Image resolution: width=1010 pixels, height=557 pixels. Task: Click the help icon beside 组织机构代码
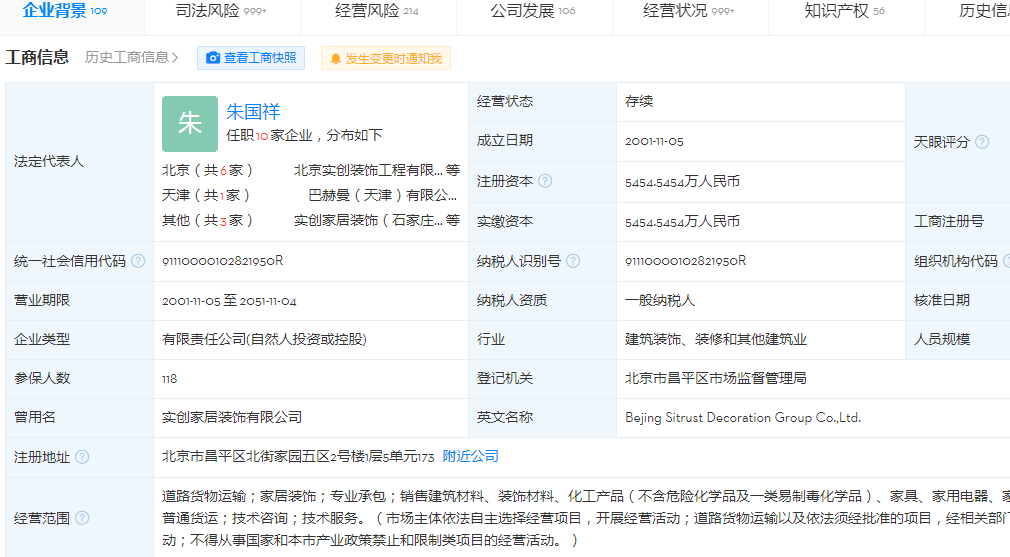1005,261
